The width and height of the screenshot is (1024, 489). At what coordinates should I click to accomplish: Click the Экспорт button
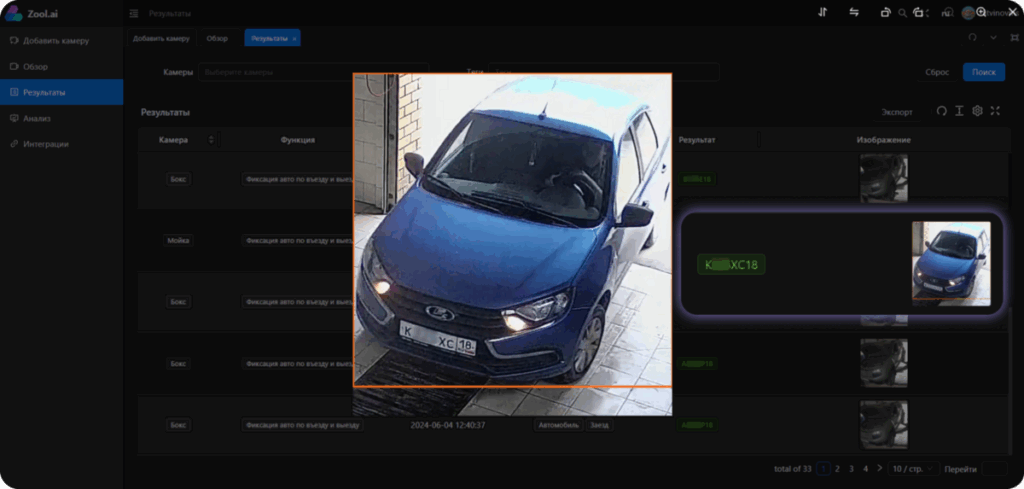point(896,111)
